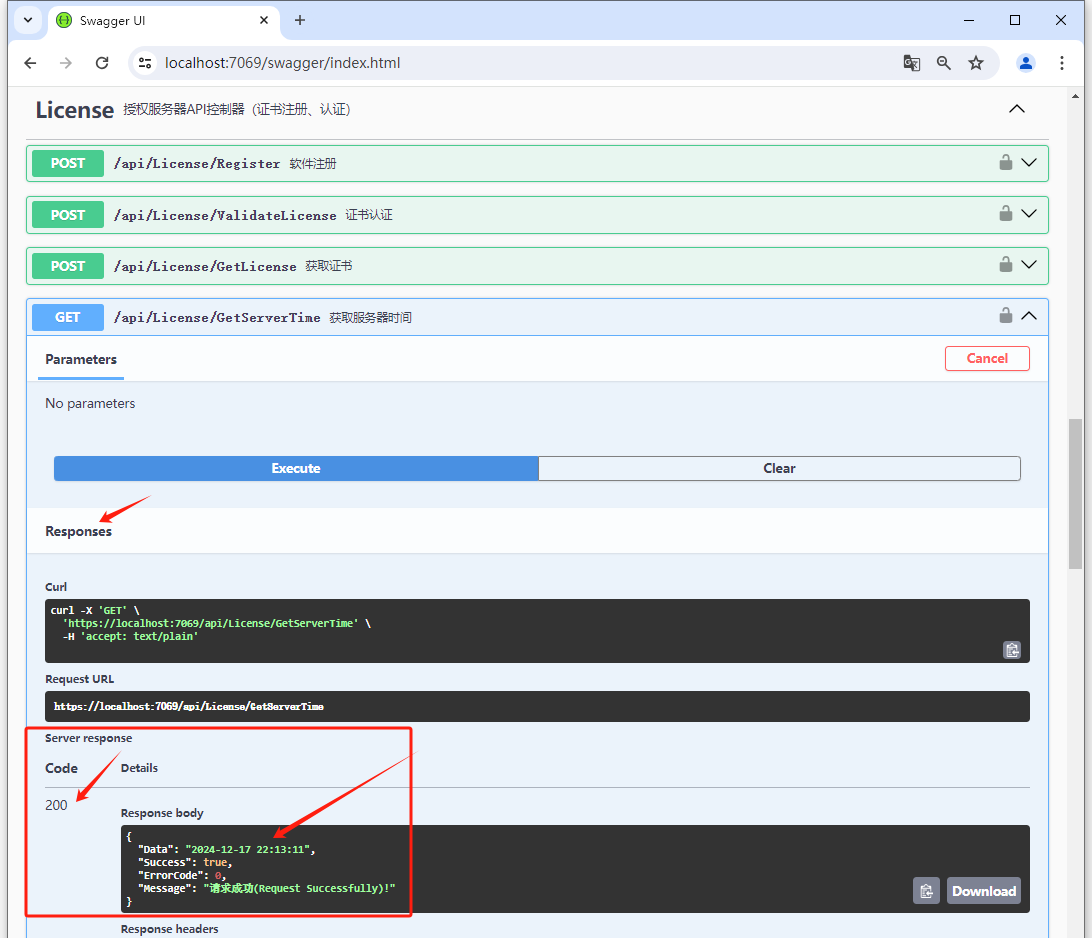Click the translate page icon

pyautogui.click(x=912, y=63)
